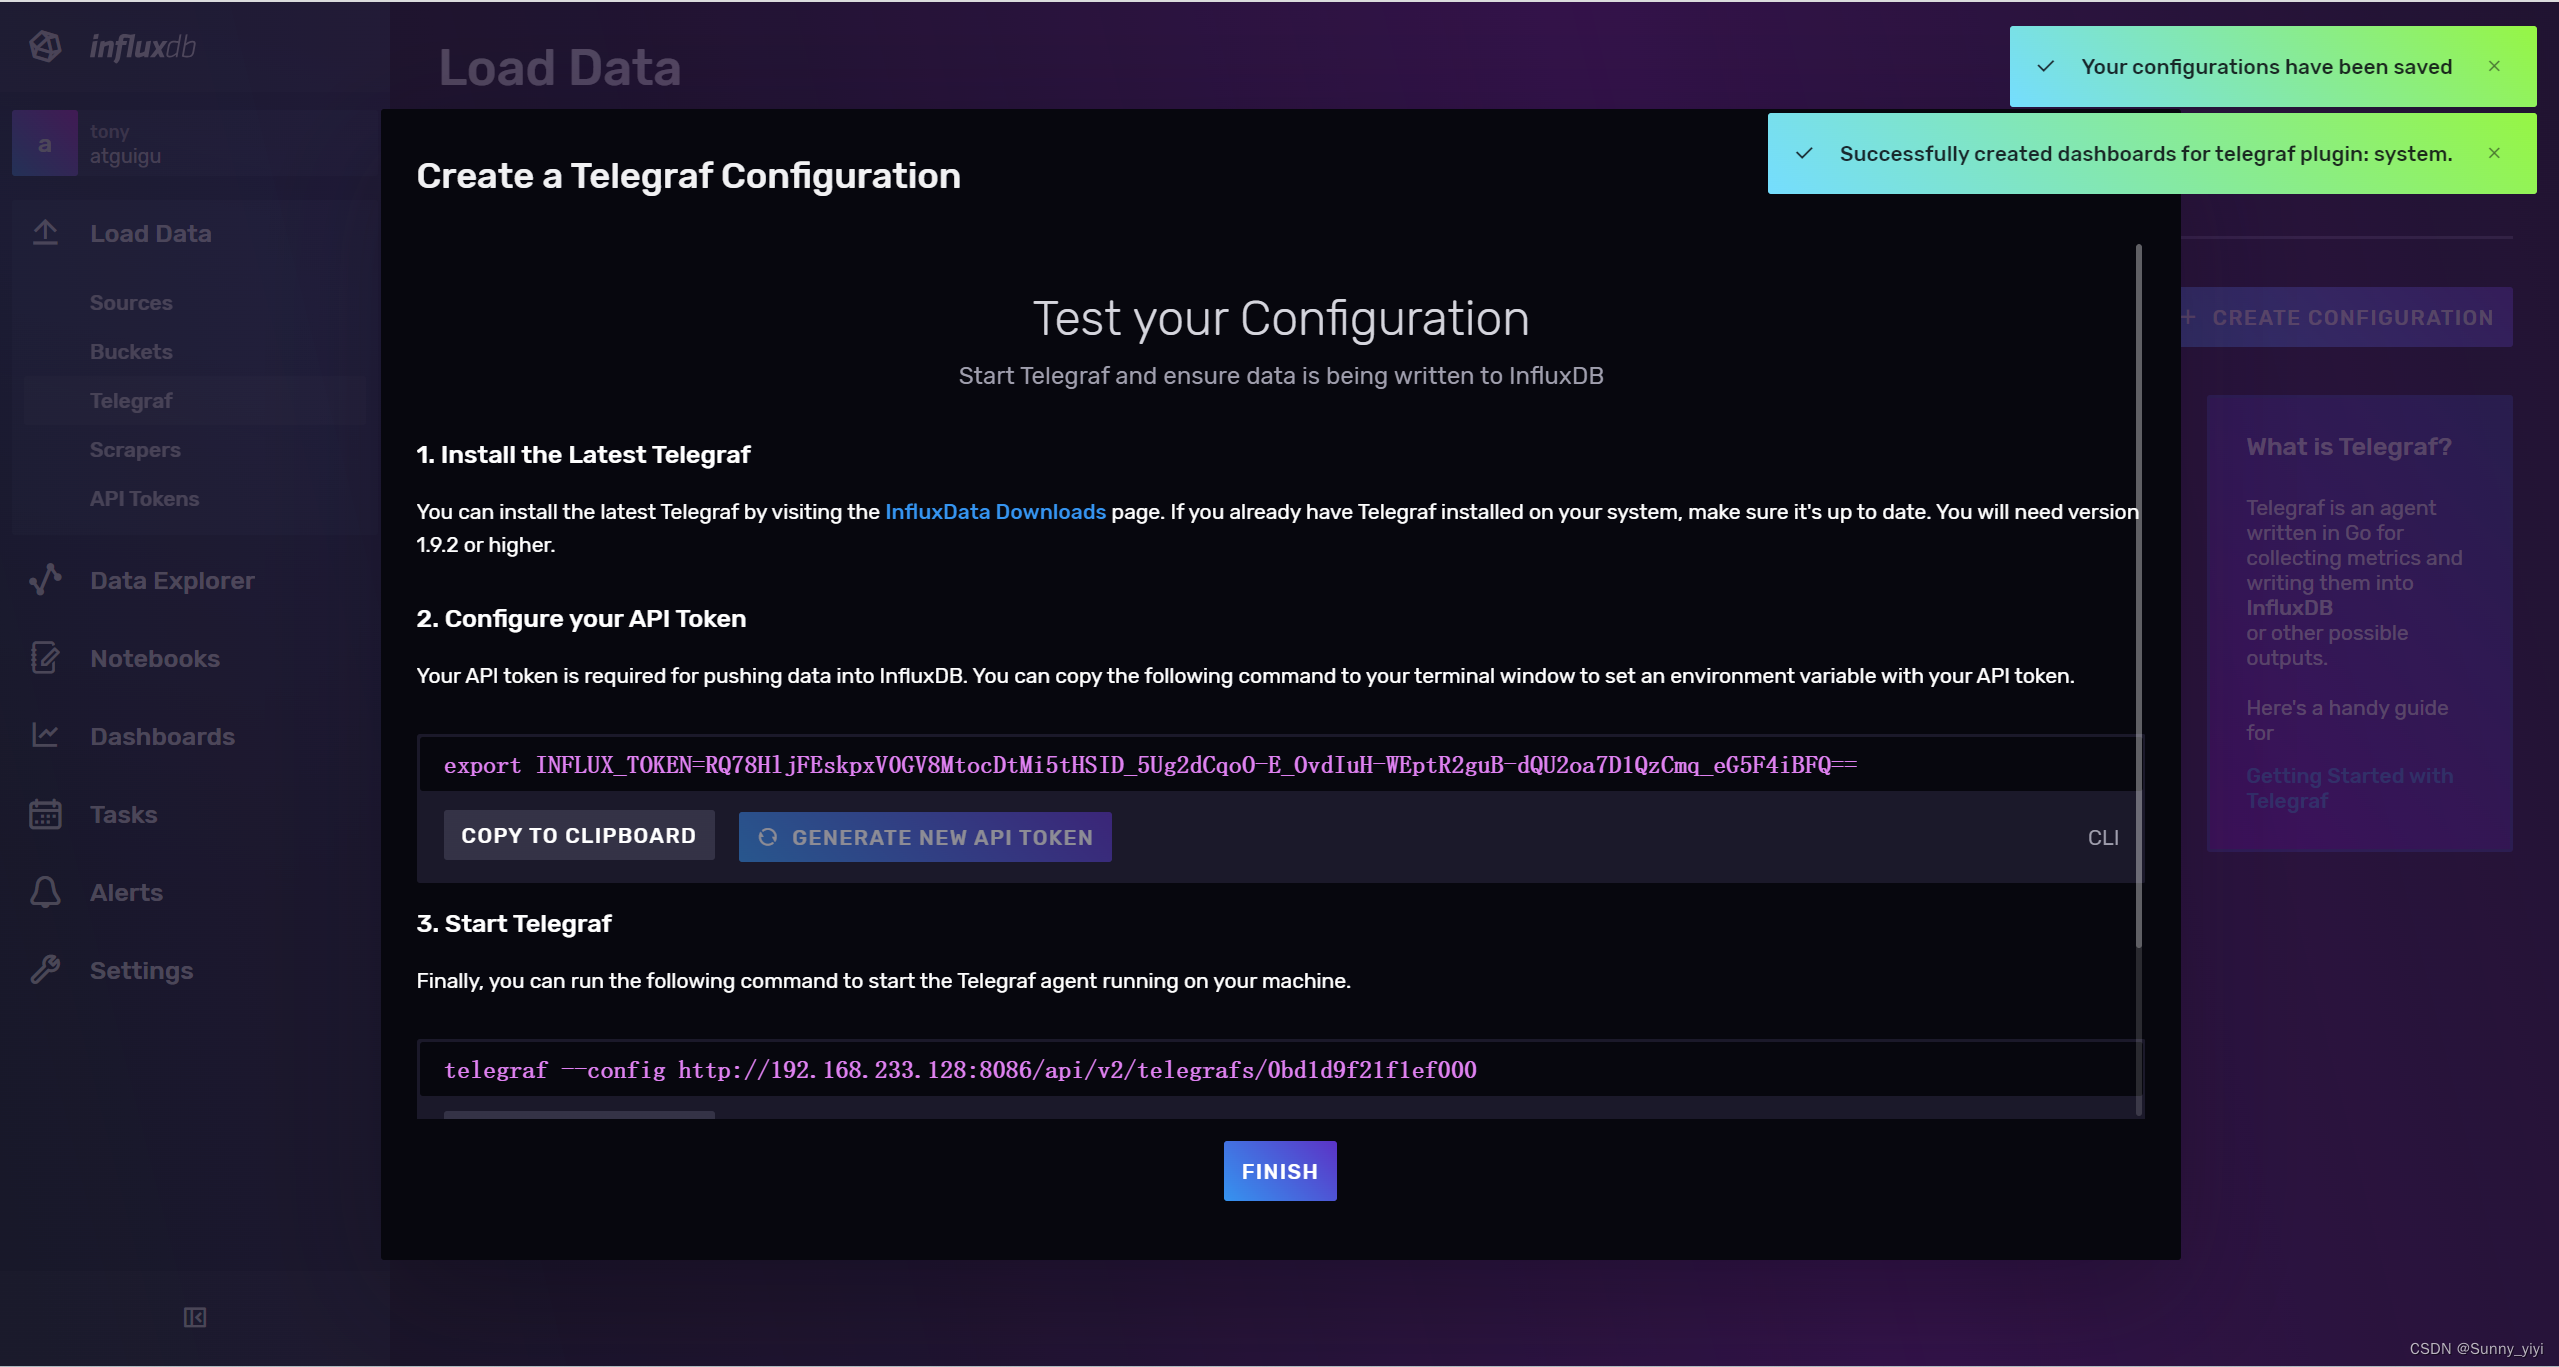Click the Tasks calendar icon
Image resolution: width=2559 pixels, height=1367 pixels.
pyautogui.click(x=45, y=814)
